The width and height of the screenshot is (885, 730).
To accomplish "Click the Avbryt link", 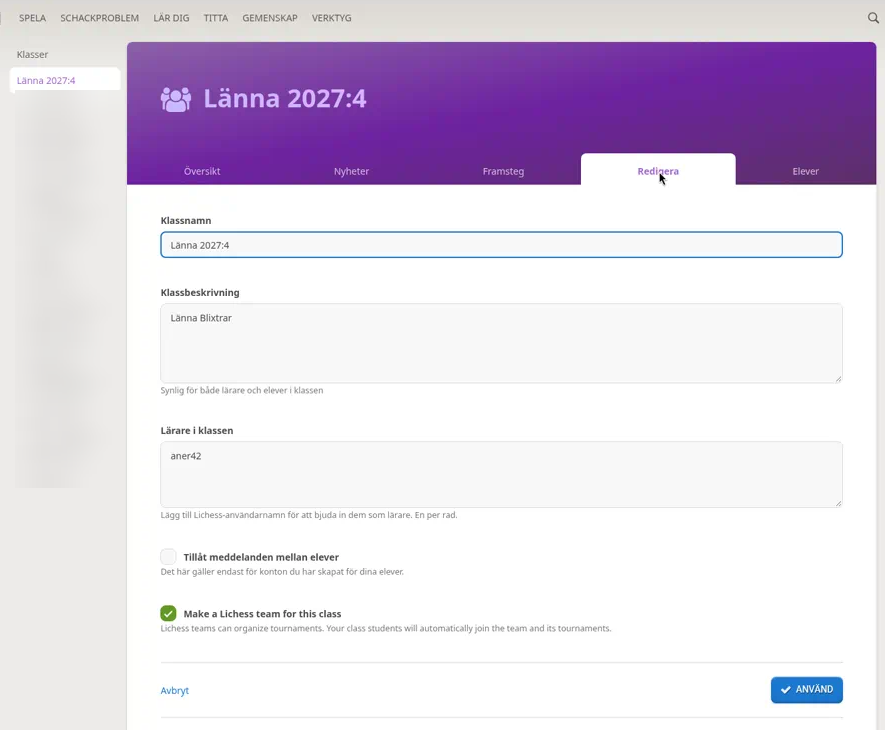I will click(174, 690).
